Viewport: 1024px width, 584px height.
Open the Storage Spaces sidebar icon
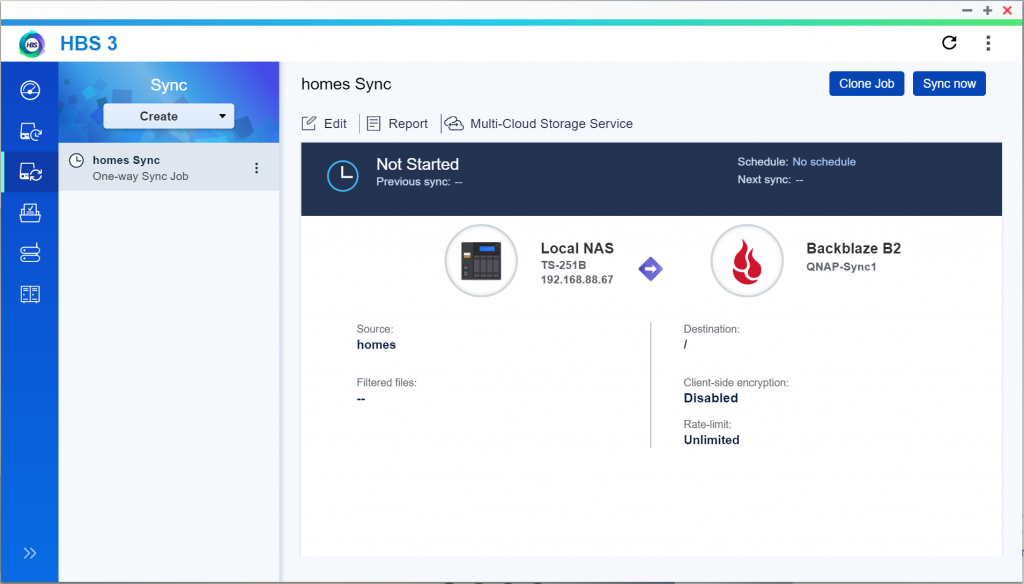[x=30, y=253]
